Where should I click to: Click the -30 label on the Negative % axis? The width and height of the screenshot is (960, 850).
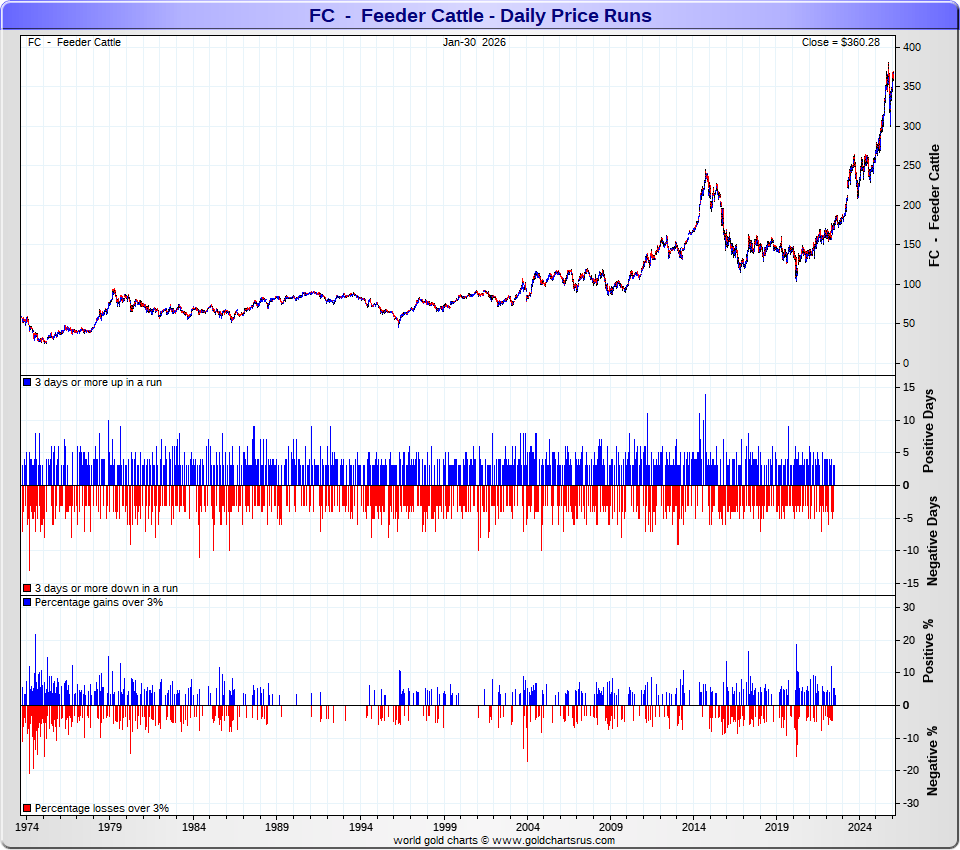click(x=910, y=803)
